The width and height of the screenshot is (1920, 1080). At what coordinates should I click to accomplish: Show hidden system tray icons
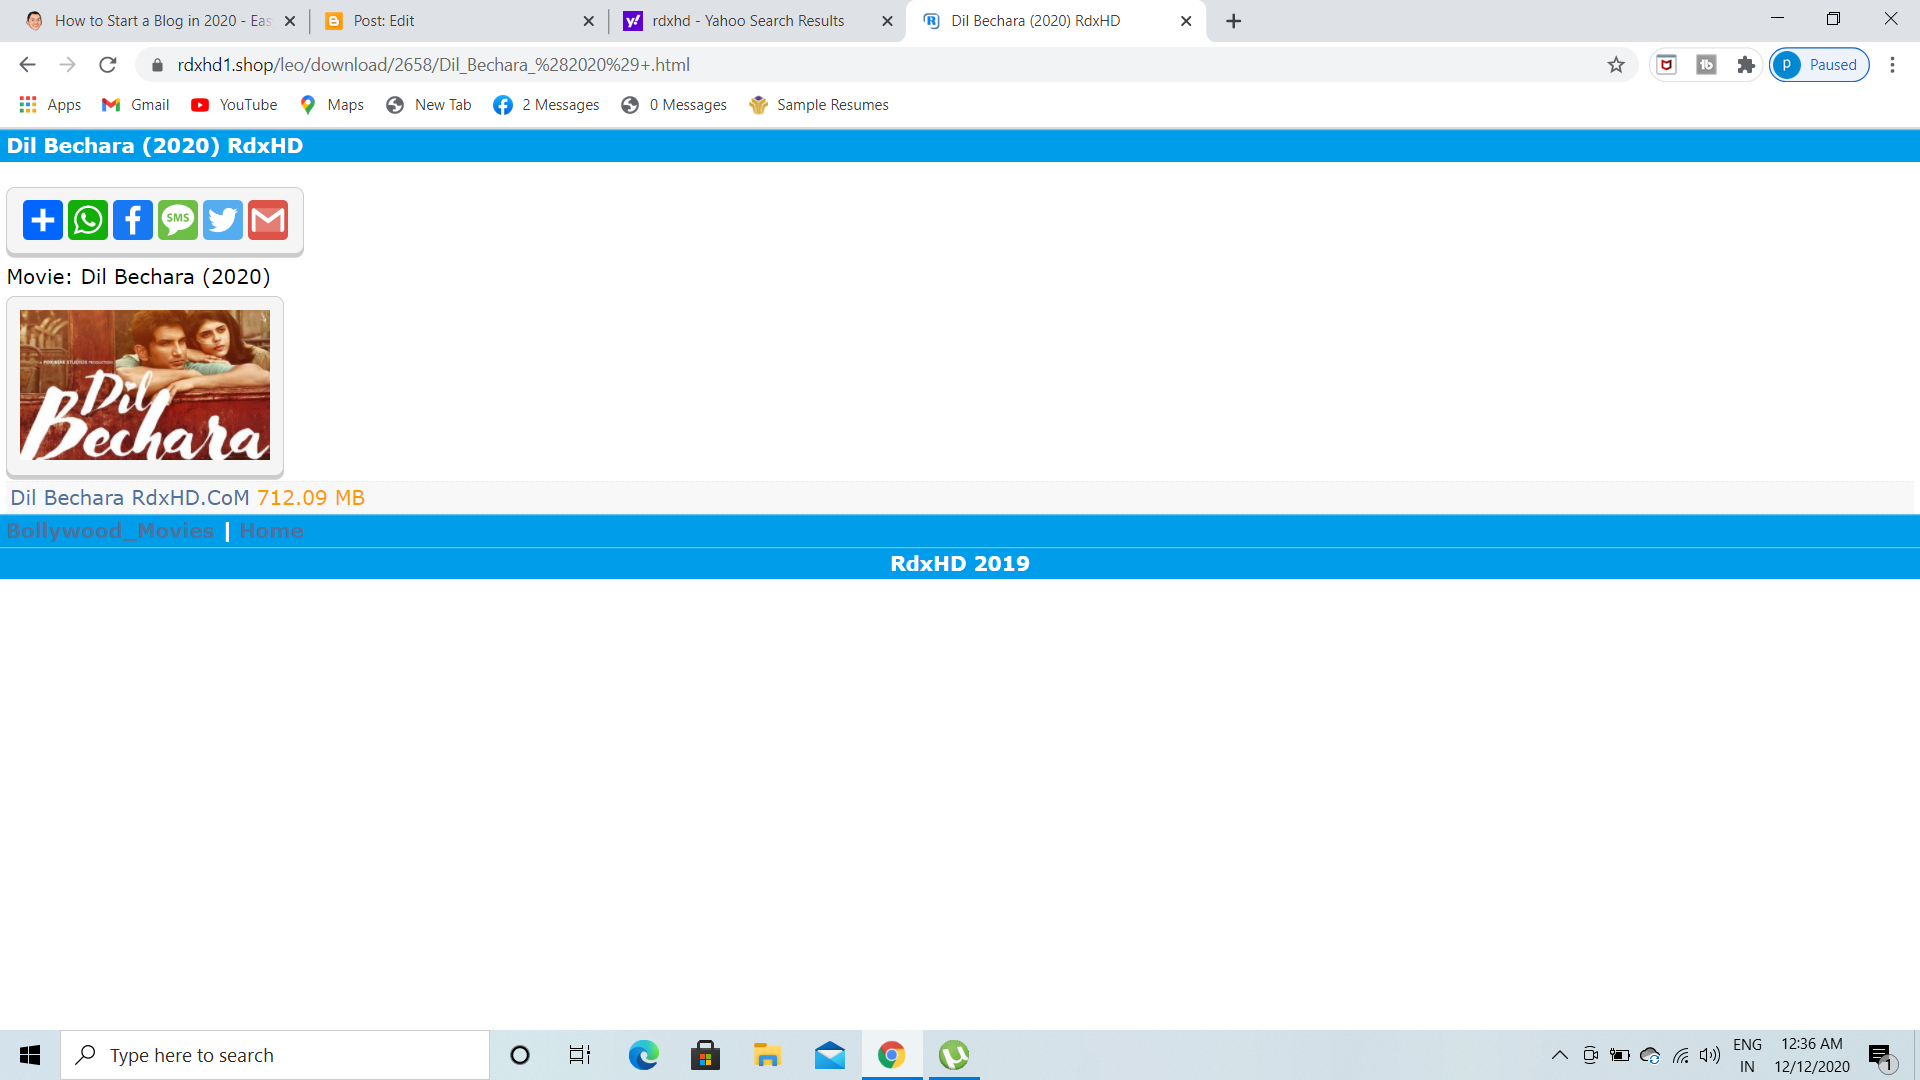coord(1559,1055)
